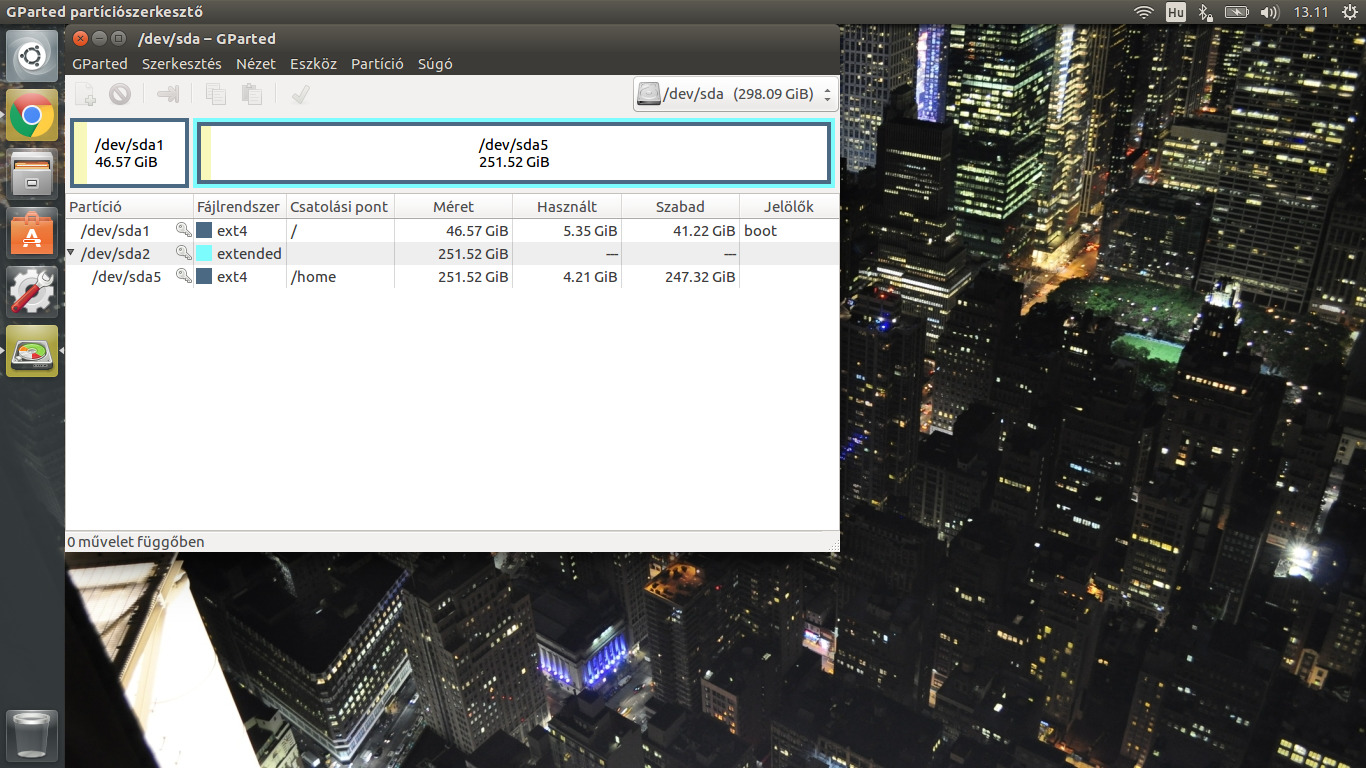Click the 4.21 GiB used value
Viewport: 1366px width, 768px height.
[x=591, y=276]
